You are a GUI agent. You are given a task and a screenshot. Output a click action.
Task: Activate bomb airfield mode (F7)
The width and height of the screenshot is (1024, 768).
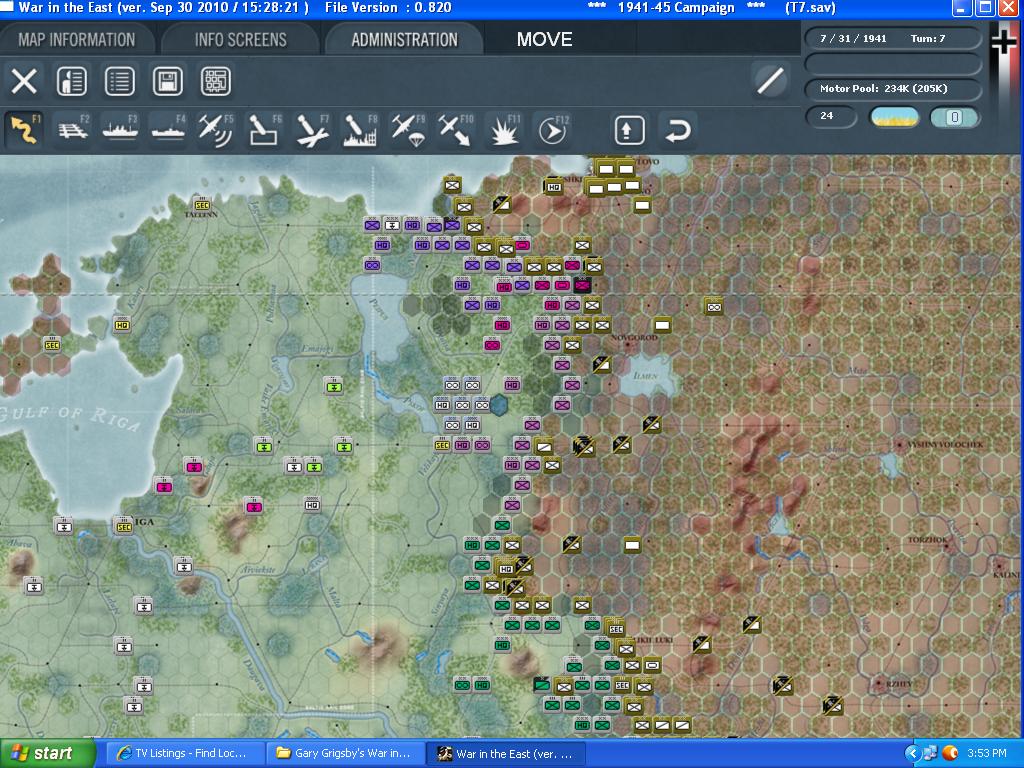(312, 129)
